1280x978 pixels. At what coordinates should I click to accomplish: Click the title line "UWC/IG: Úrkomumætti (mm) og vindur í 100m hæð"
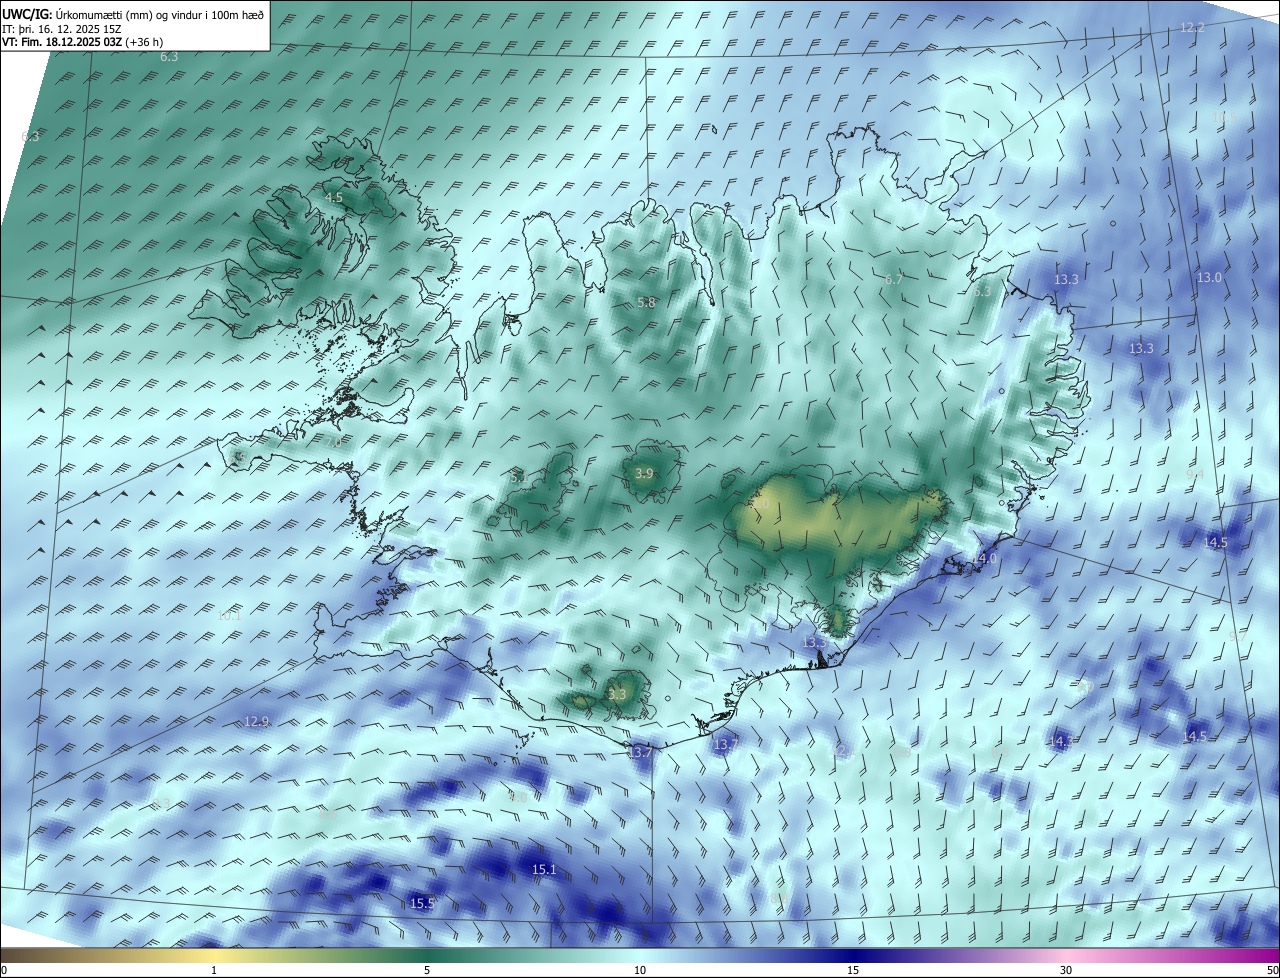133,14
